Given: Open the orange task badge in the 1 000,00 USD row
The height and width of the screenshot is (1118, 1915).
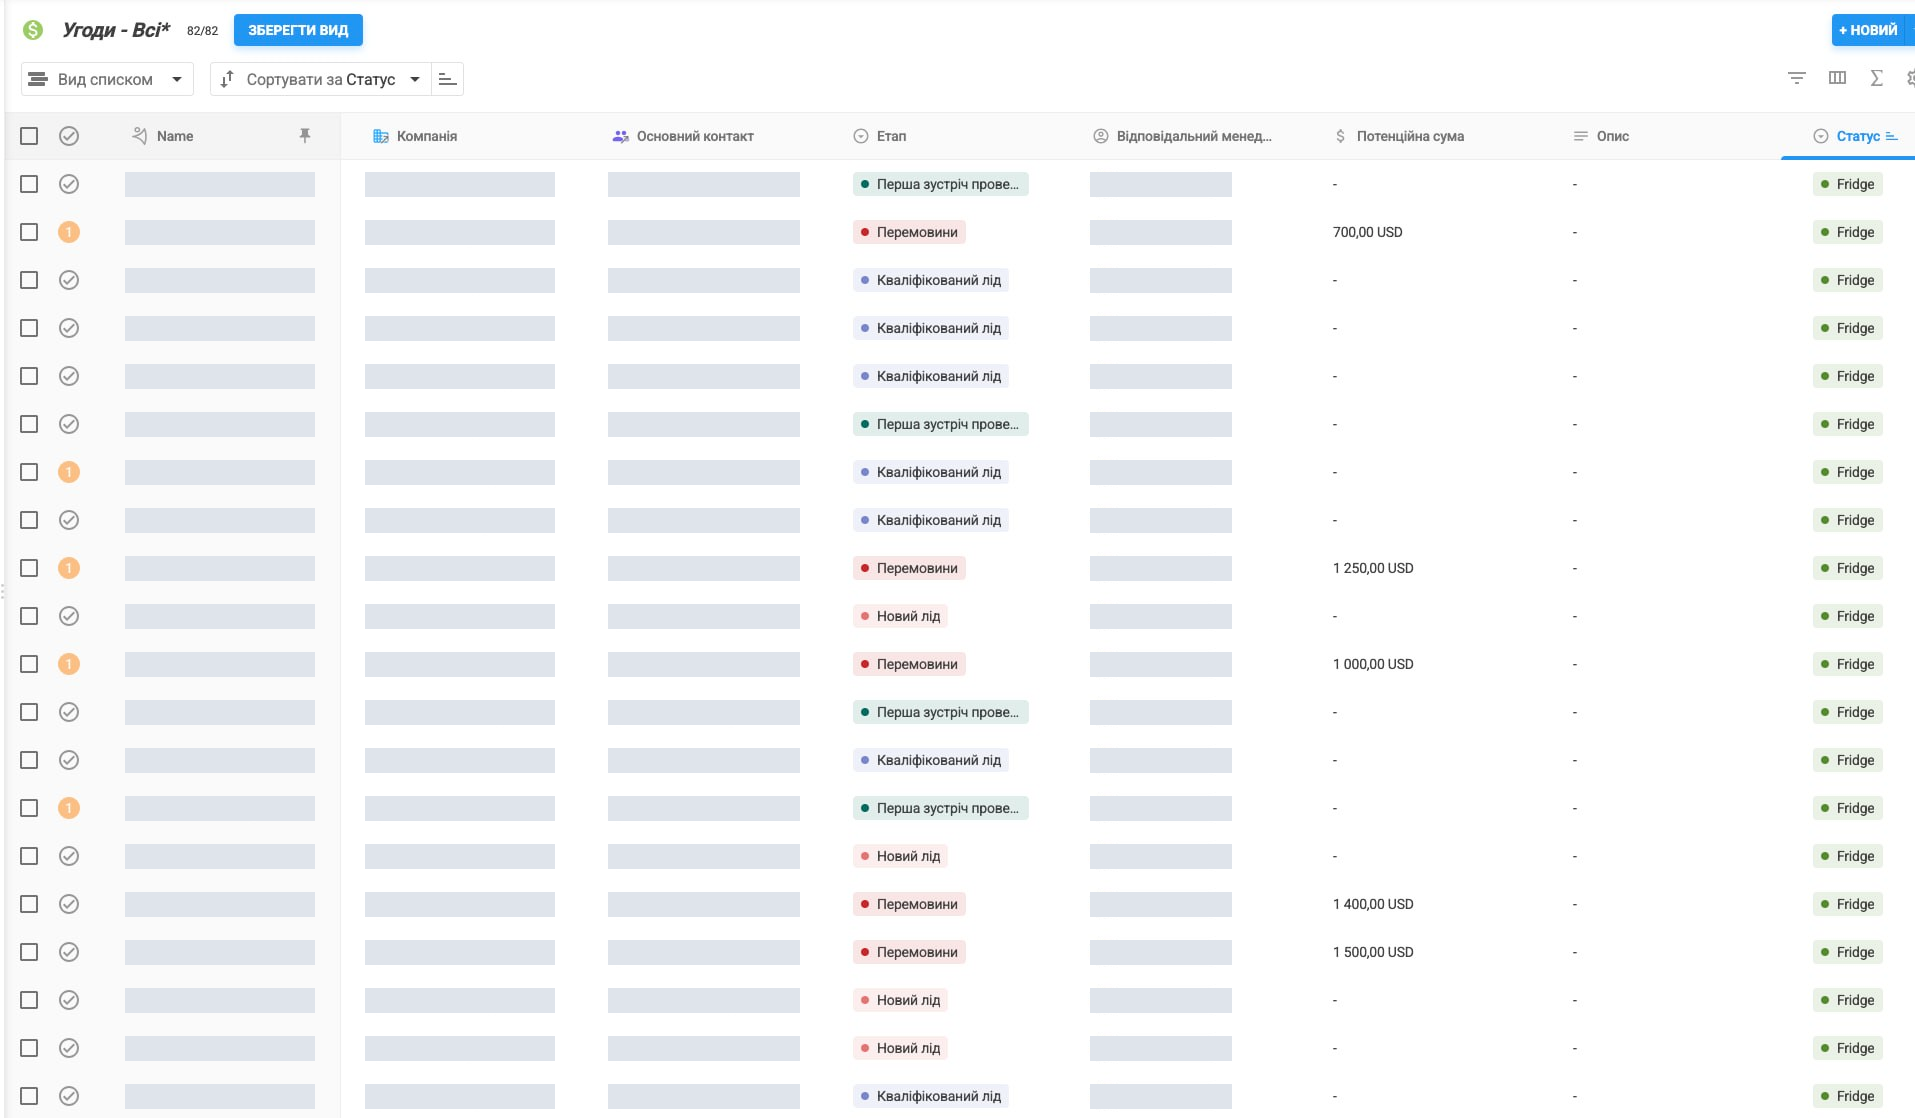Looking at the screenshot, I should [69, 664].
